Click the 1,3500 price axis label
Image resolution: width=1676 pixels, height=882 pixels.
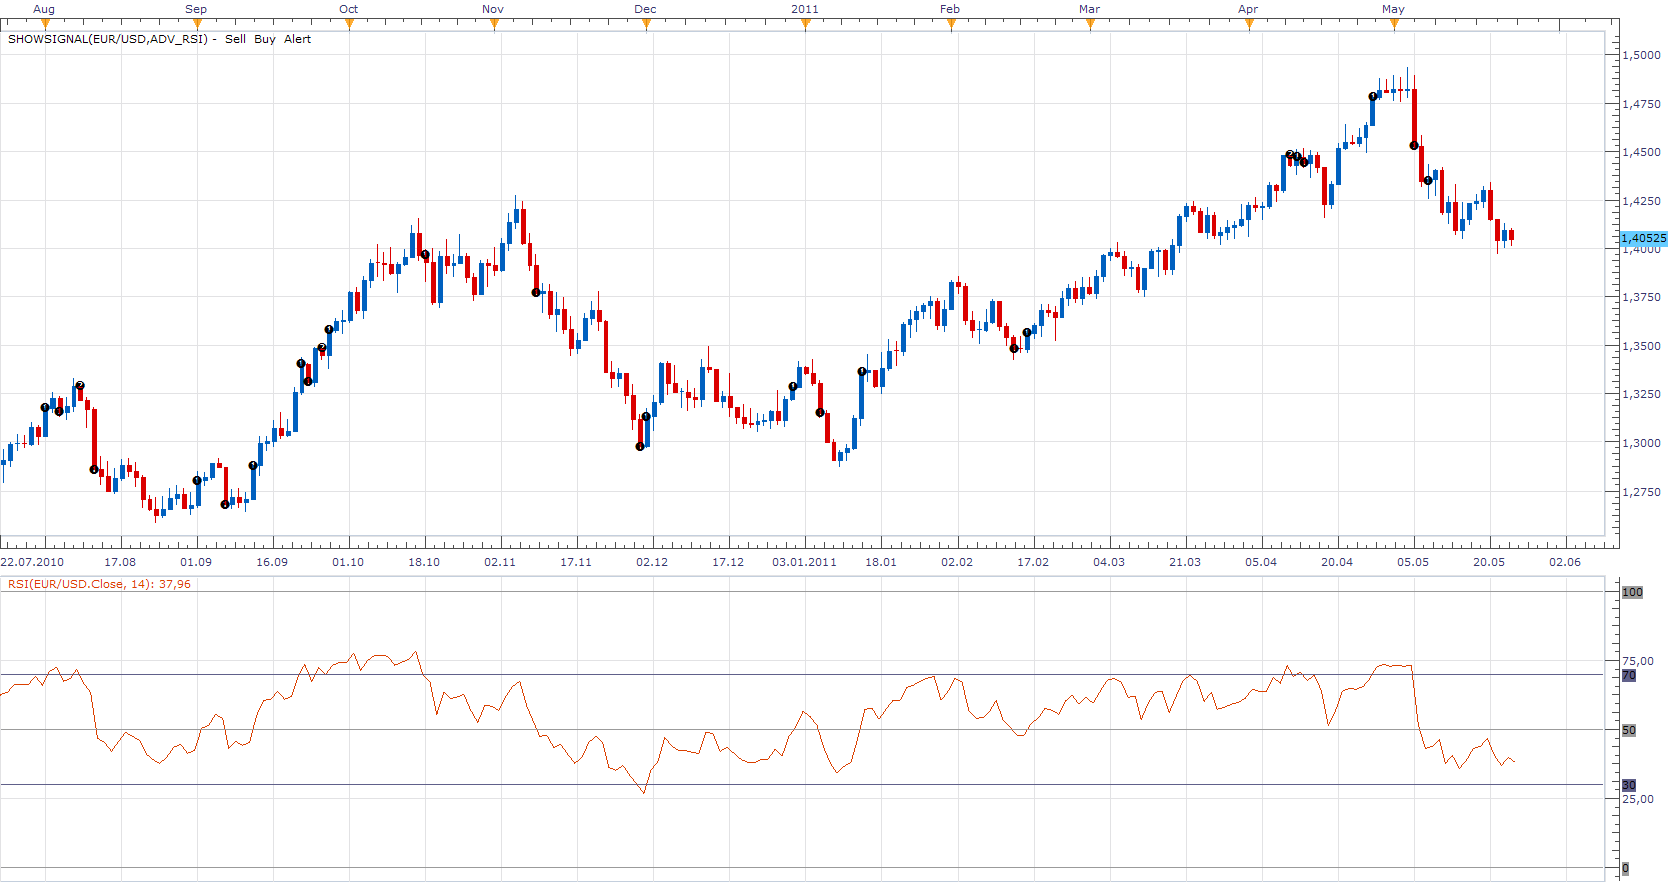tap(1642, 346)
